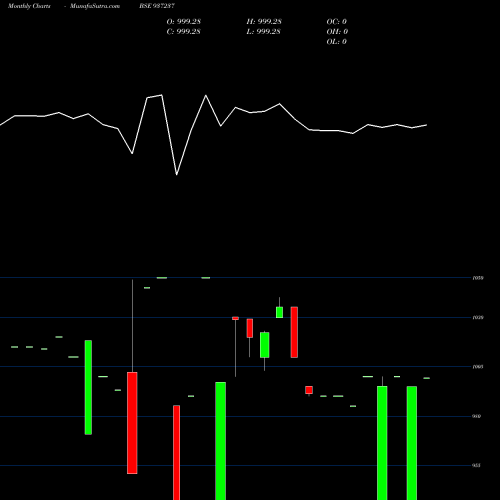The height and width of the screenshot is (500, 500).
Task: Click the 'MunafaSutra.com' label
Action: point(95,6)
